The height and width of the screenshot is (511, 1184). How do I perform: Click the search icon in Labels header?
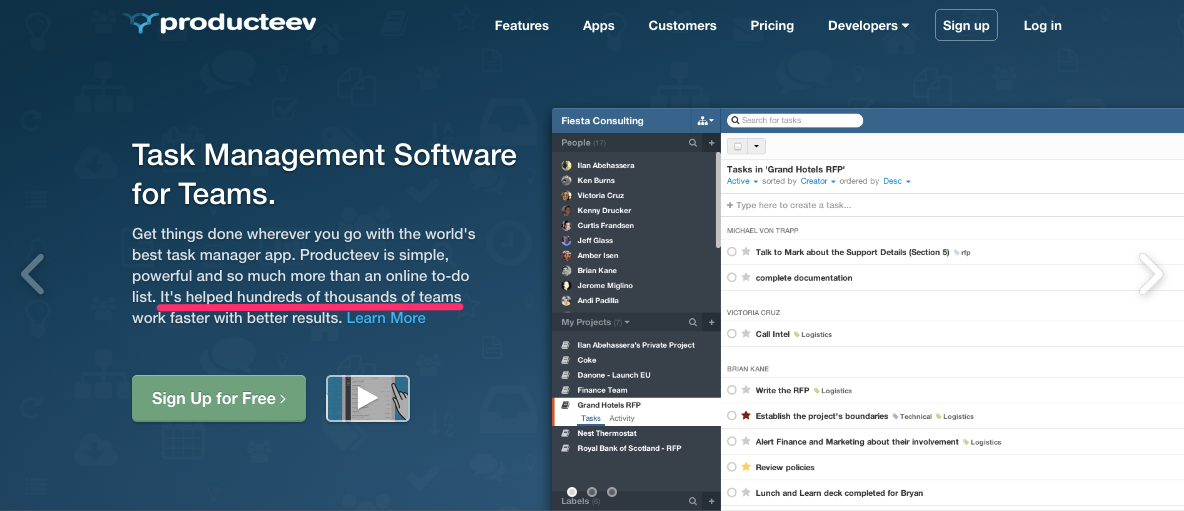tap(692, 501)
